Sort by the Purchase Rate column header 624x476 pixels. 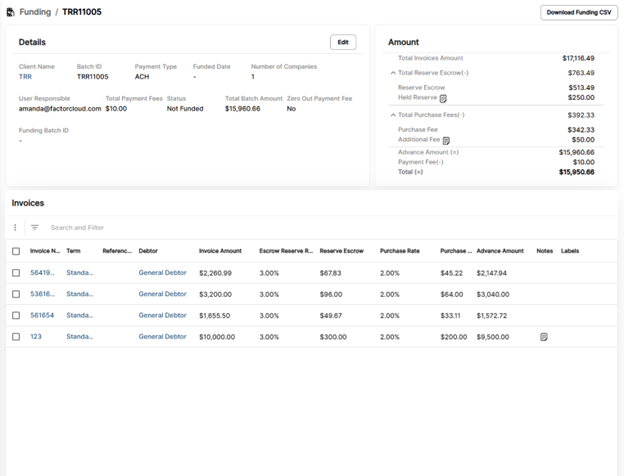pos(400,251)
